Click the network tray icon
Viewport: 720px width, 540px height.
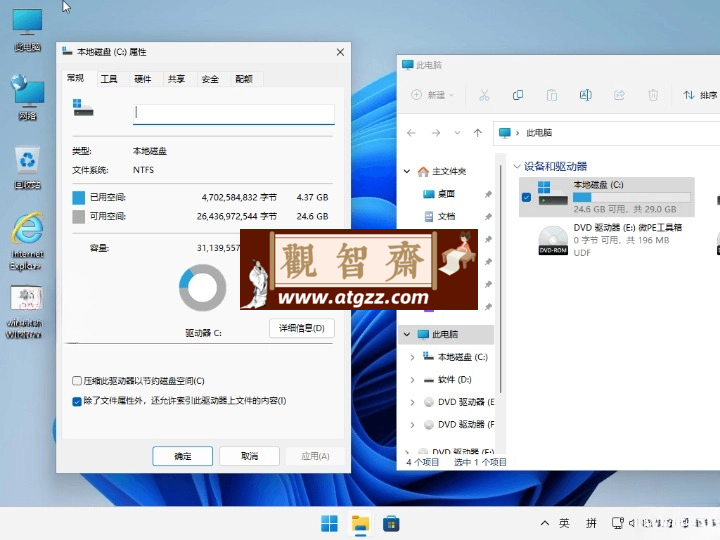tap(618, 523)
